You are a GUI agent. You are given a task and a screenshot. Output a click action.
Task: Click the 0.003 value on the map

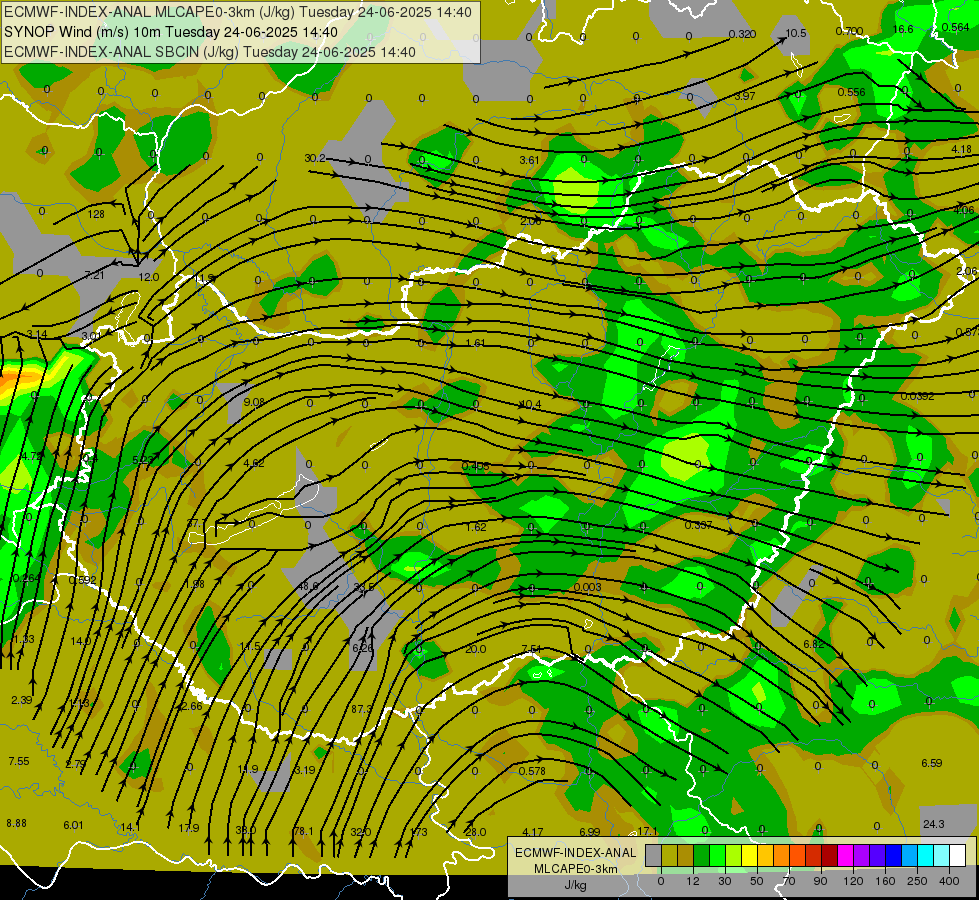coord(588,586)
